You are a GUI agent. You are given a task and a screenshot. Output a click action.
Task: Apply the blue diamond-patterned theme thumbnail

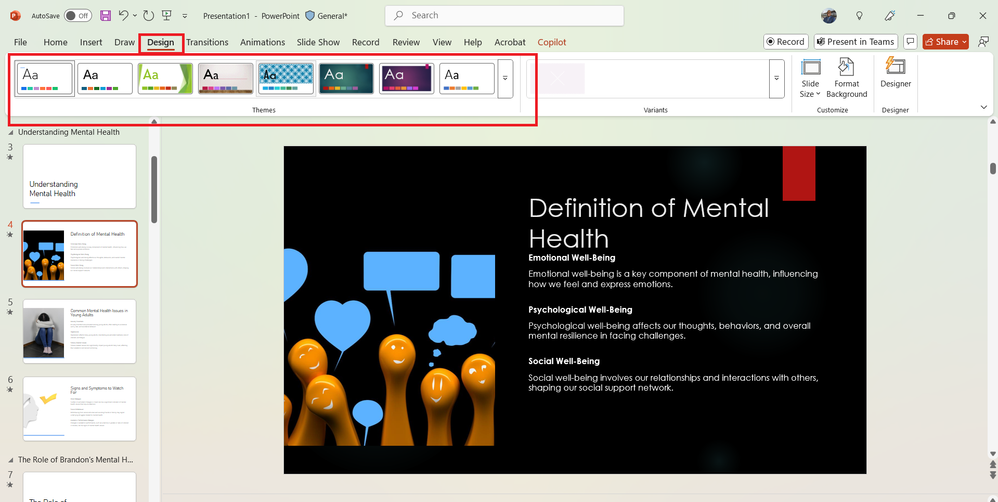point(286,78)
